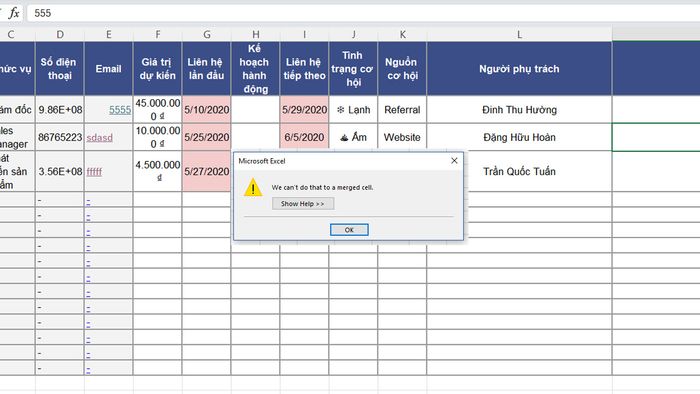
Task: Click the 'Người phụ trách' header cell
Action: 519,69
